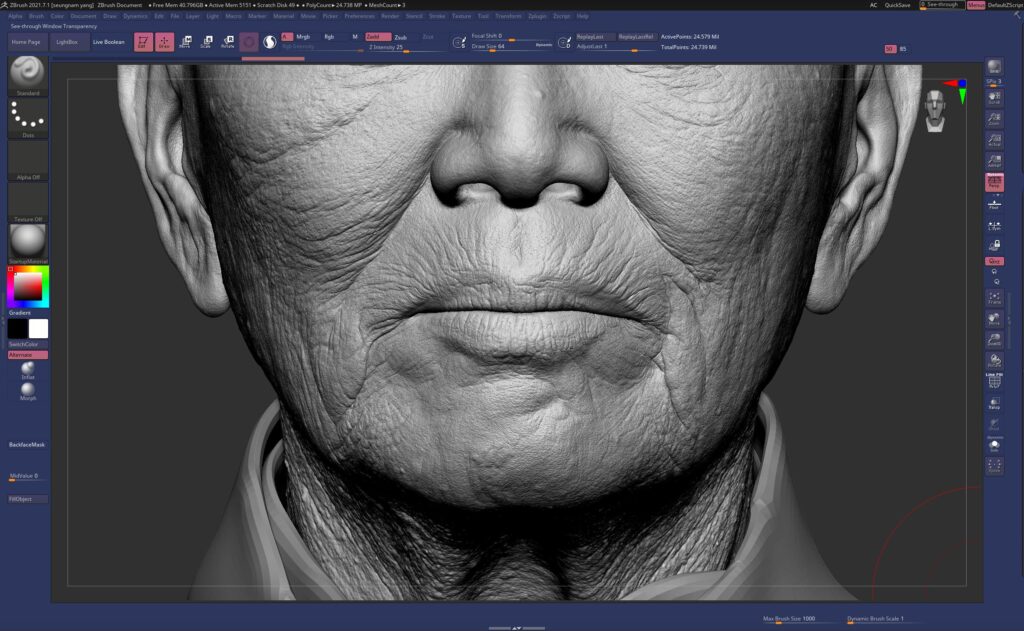
Task: Click the Floor grid icon
Action: [x=995, y=204]
